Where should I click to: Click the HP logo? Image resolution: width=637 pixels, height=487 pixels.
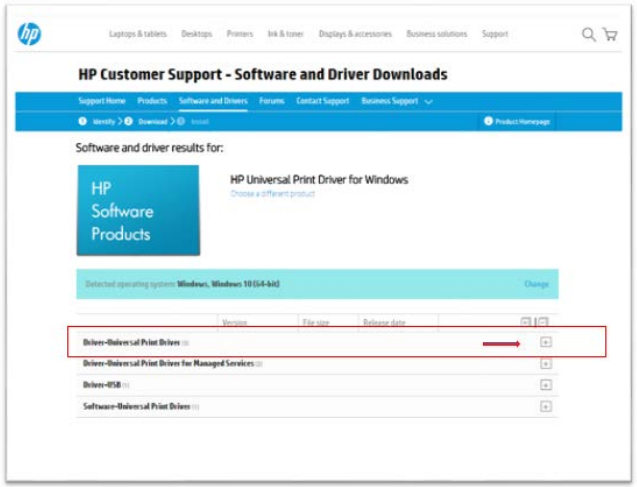pos(29,34)
